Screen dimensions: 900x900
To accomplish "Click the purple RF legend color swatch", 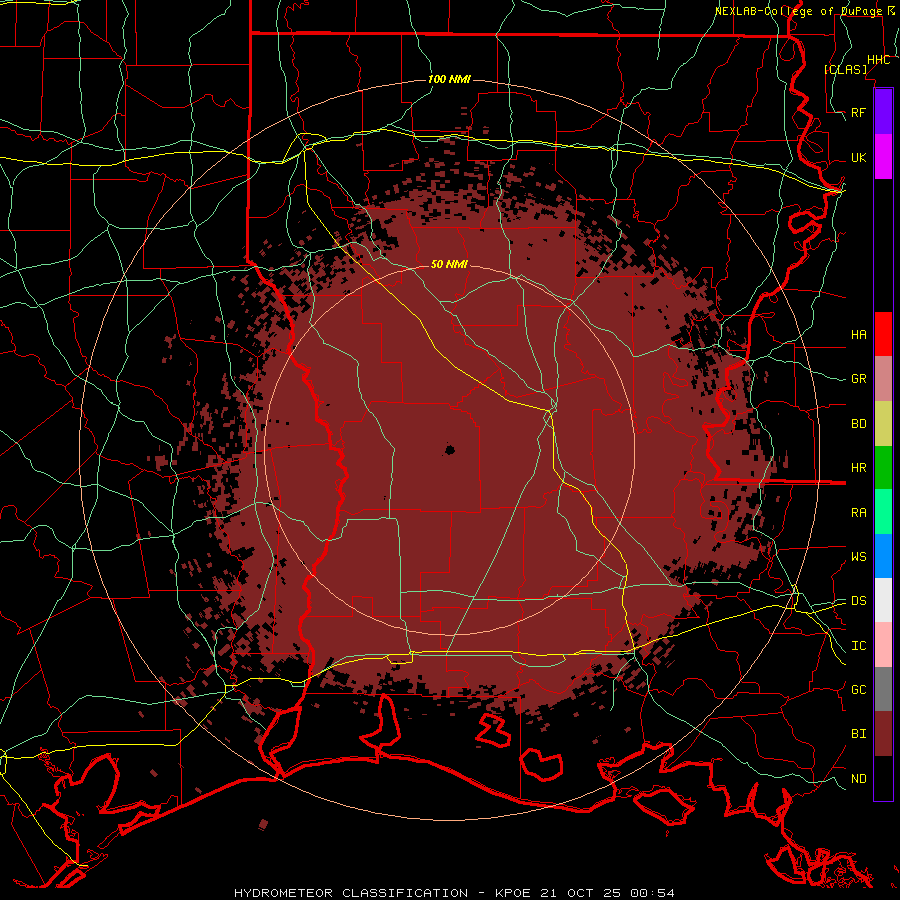I will [883, 112].
